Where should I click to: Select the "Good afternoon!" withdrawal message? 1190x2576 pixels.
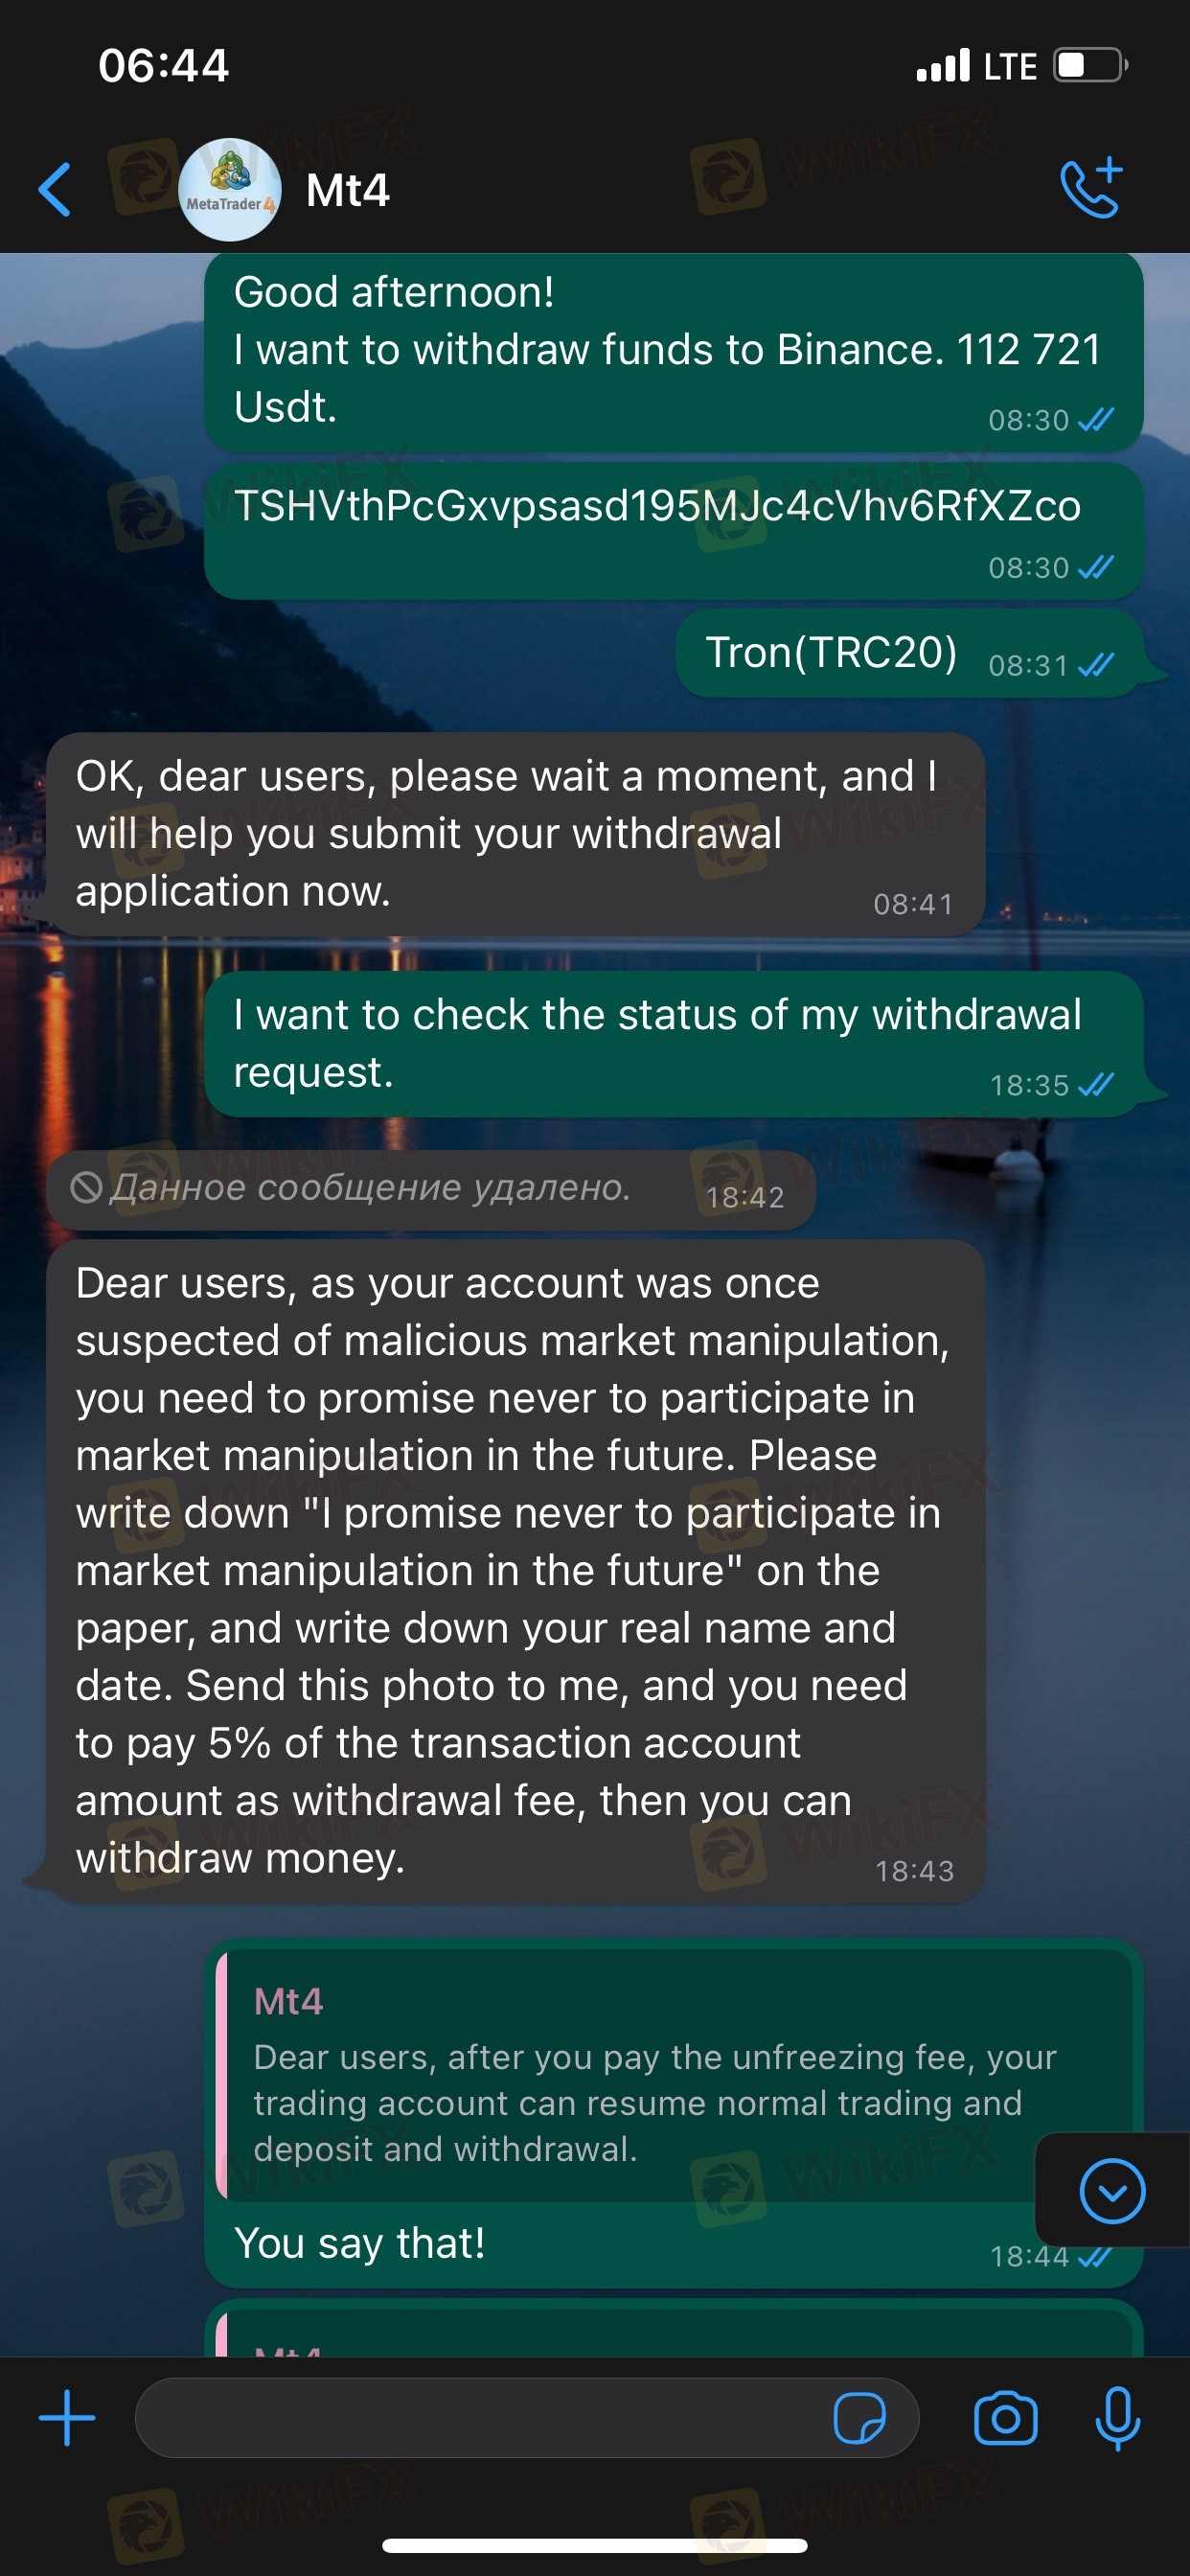pyautogui.click(x=667, y=350)
